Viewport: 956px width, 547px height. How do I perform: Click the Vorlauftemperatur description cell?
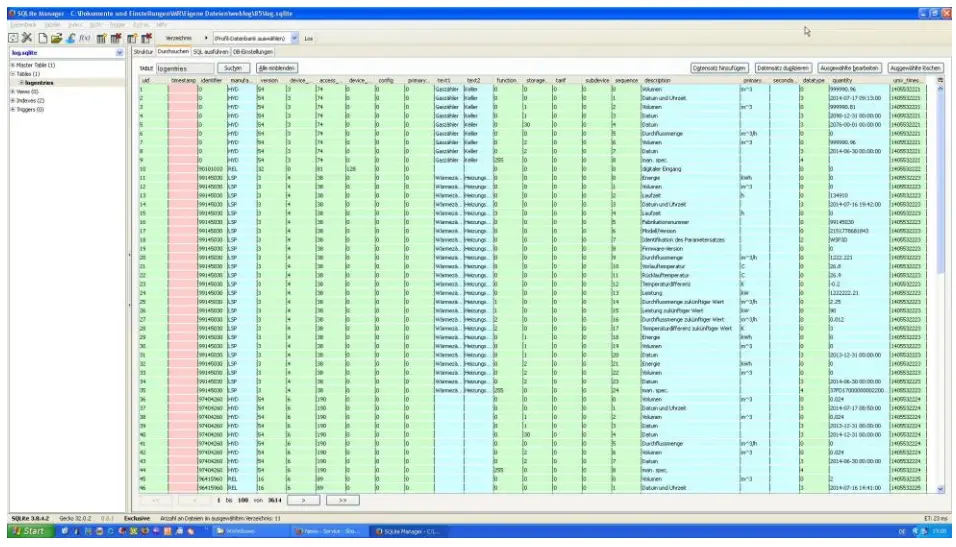[690, 266]
